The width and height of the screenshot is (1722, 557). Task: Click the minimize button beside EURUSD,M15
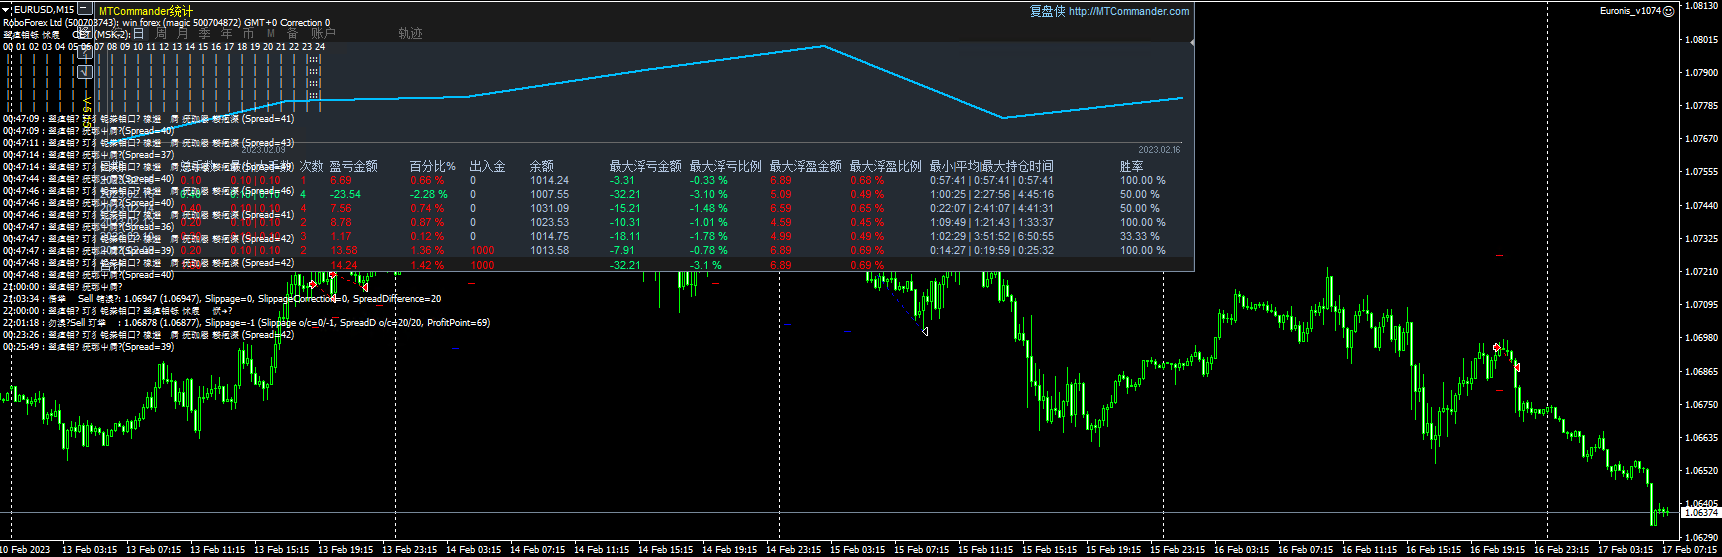[x=85, y=10]
